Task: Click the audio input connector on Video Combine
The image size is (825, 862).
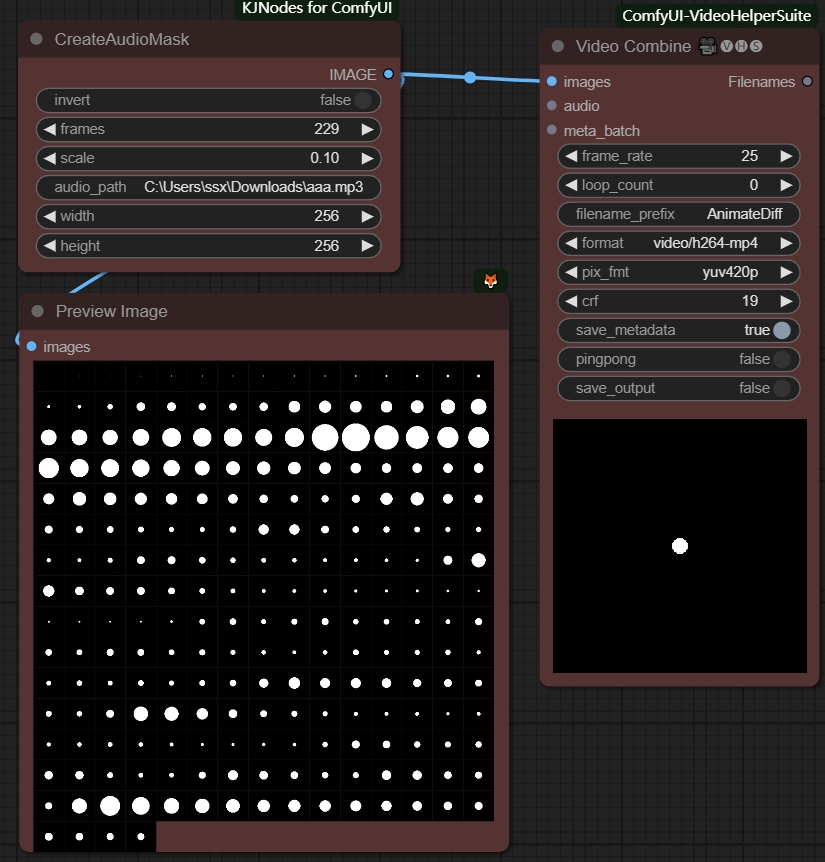Action: (552, 106)
